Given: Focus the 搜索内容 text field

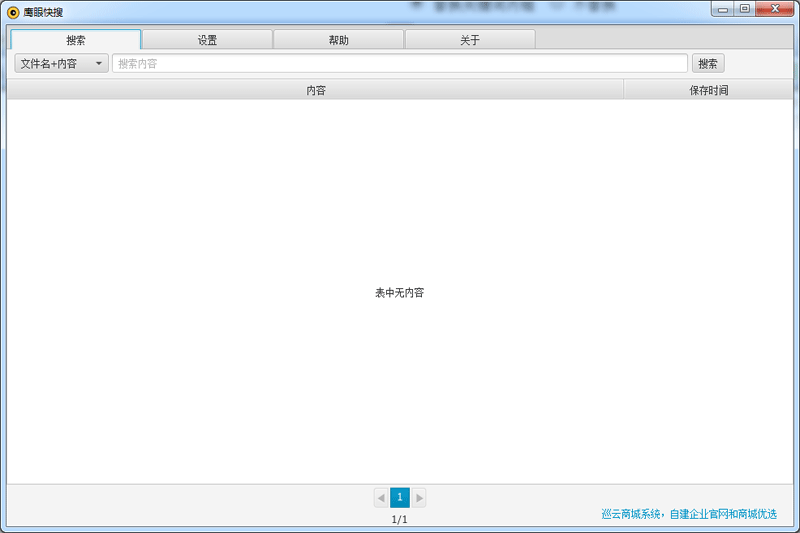Looking at the screenshot, I should (399, 64).
